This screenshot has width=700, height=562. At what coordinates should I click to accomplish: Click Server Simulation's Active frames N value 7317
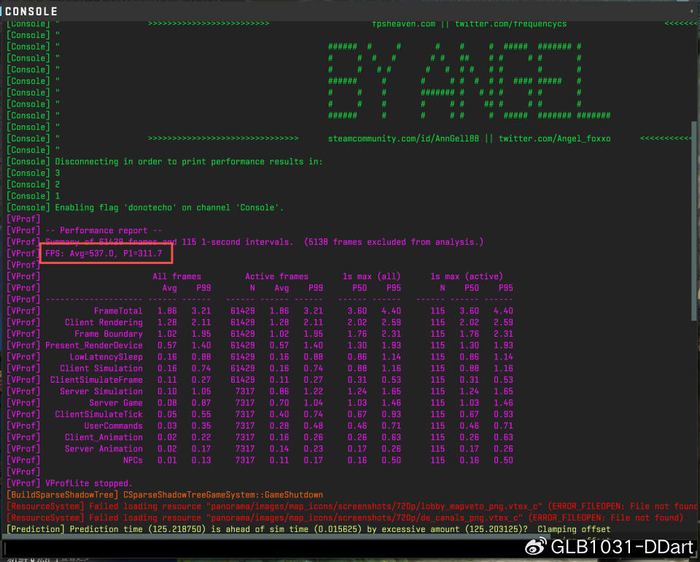[245, 391]
